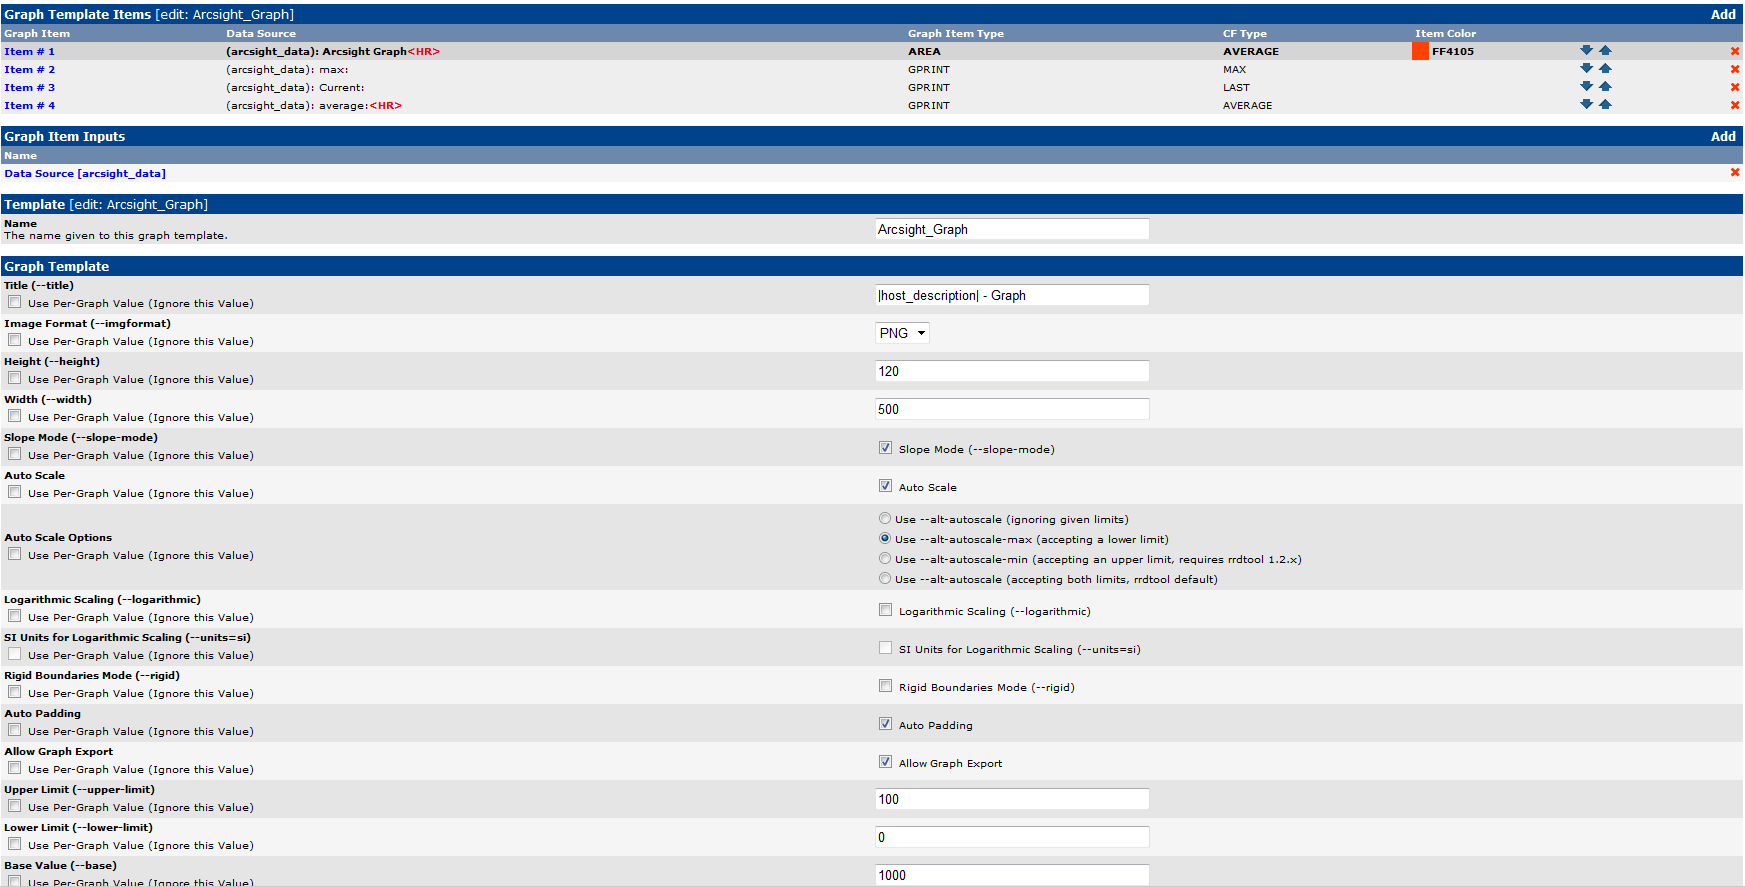This screenshot has height=887, width=1745.
Task: Move Item # 2 up with the arrow
Action: 1605,68
